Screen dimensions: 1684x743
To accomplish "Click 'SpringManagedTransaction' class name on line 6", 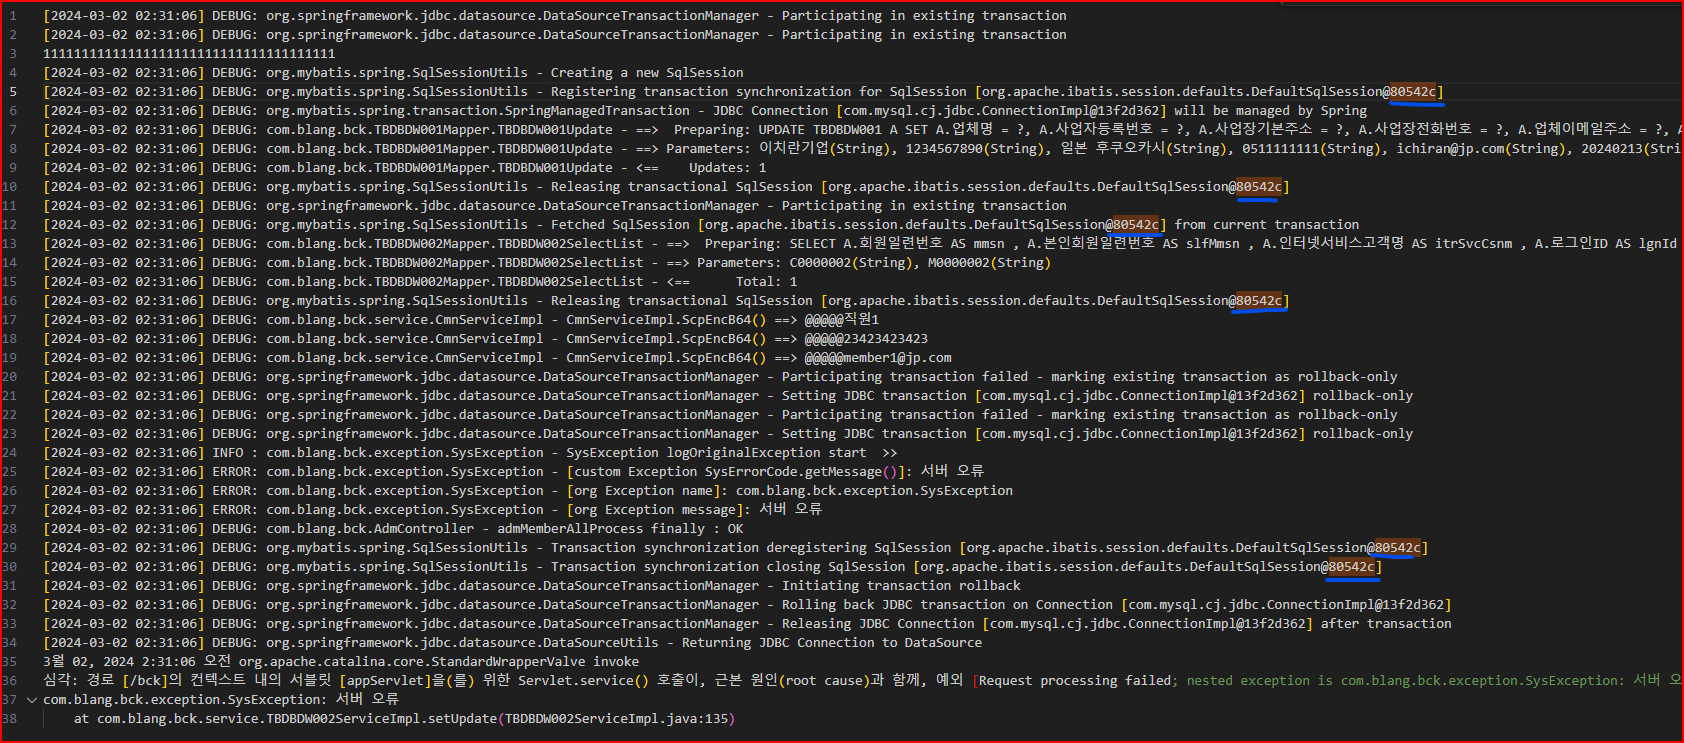I will point(597,111).
